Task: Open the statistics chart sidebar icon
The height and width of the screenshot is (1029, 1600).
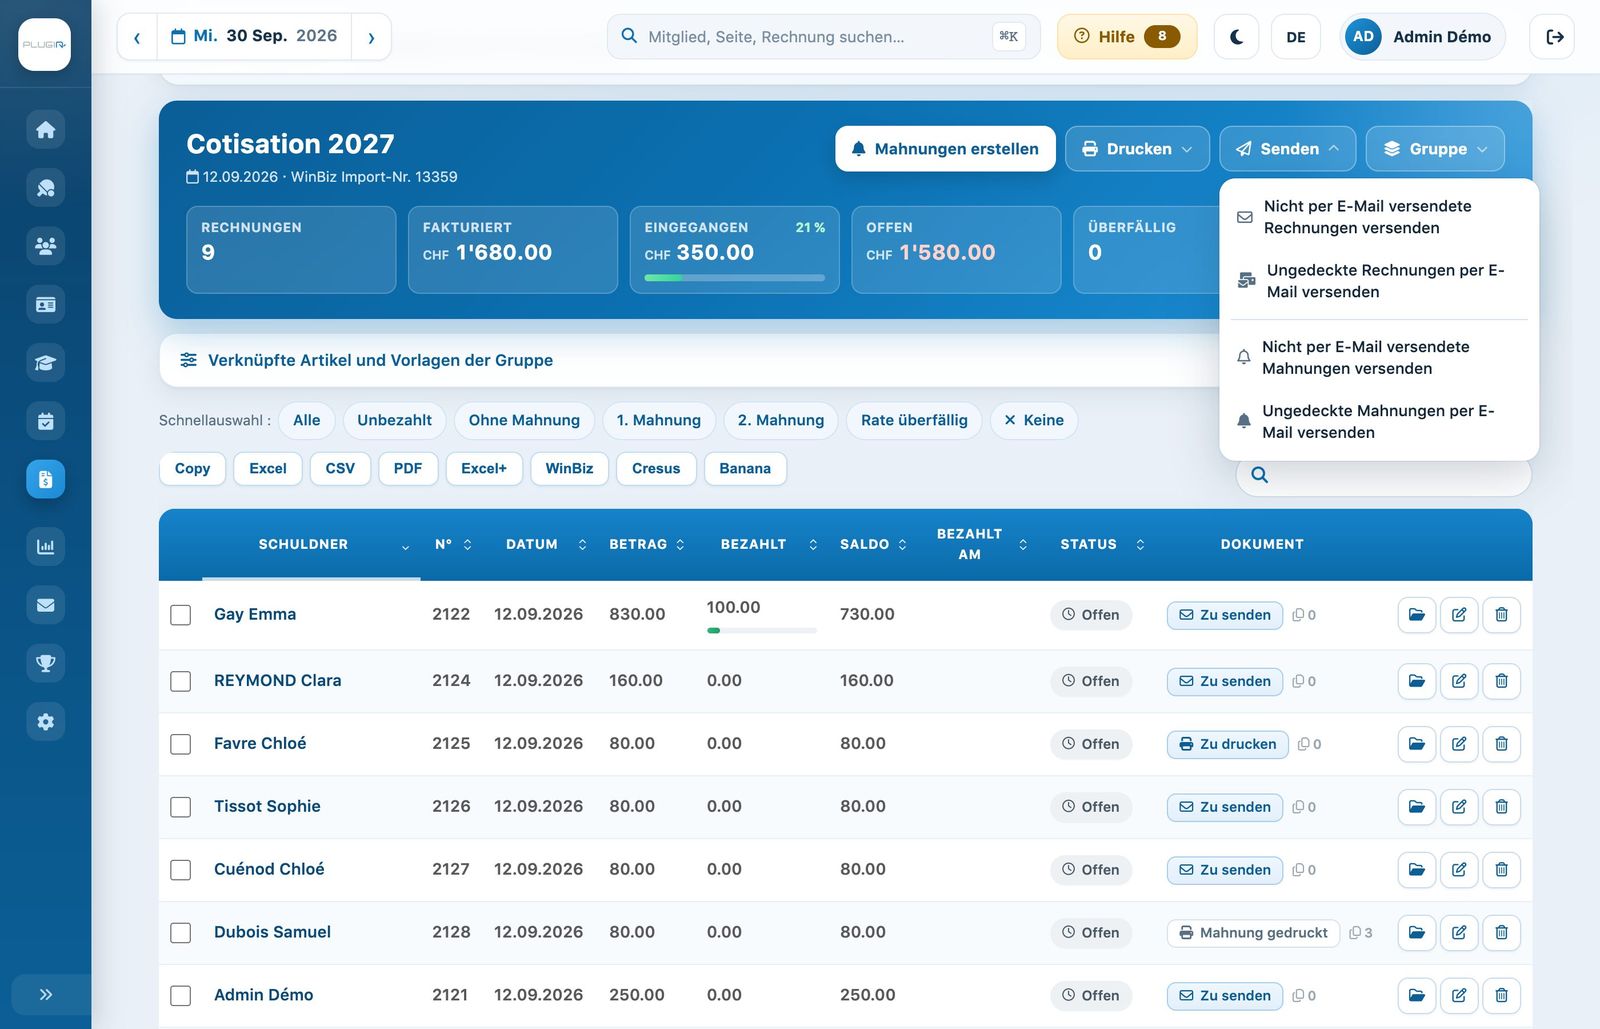Action: pyautogui.click(x=45, y=547)
